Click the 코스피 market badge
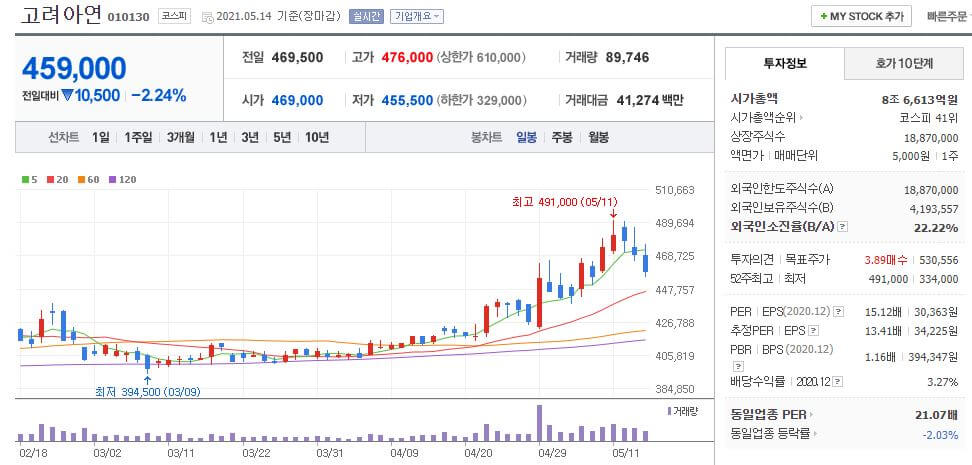This screenshot has width=972, height=465. pos(174,17)
